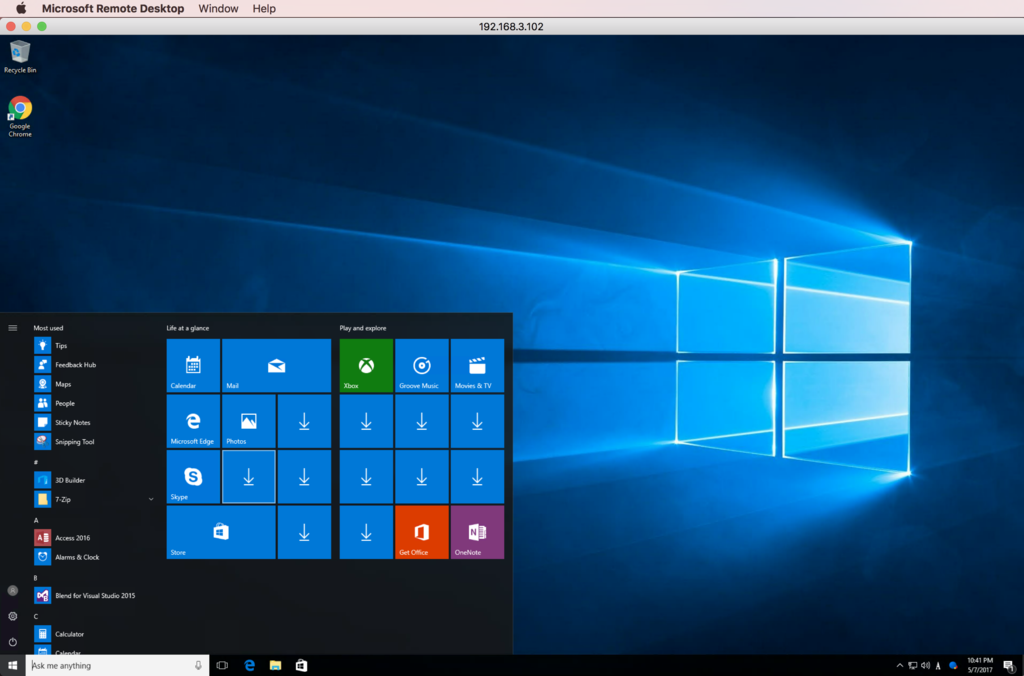Open Alarms & Clock app
The width and height of the screenshot is (1024, 676).
click(x=95, y=557)
